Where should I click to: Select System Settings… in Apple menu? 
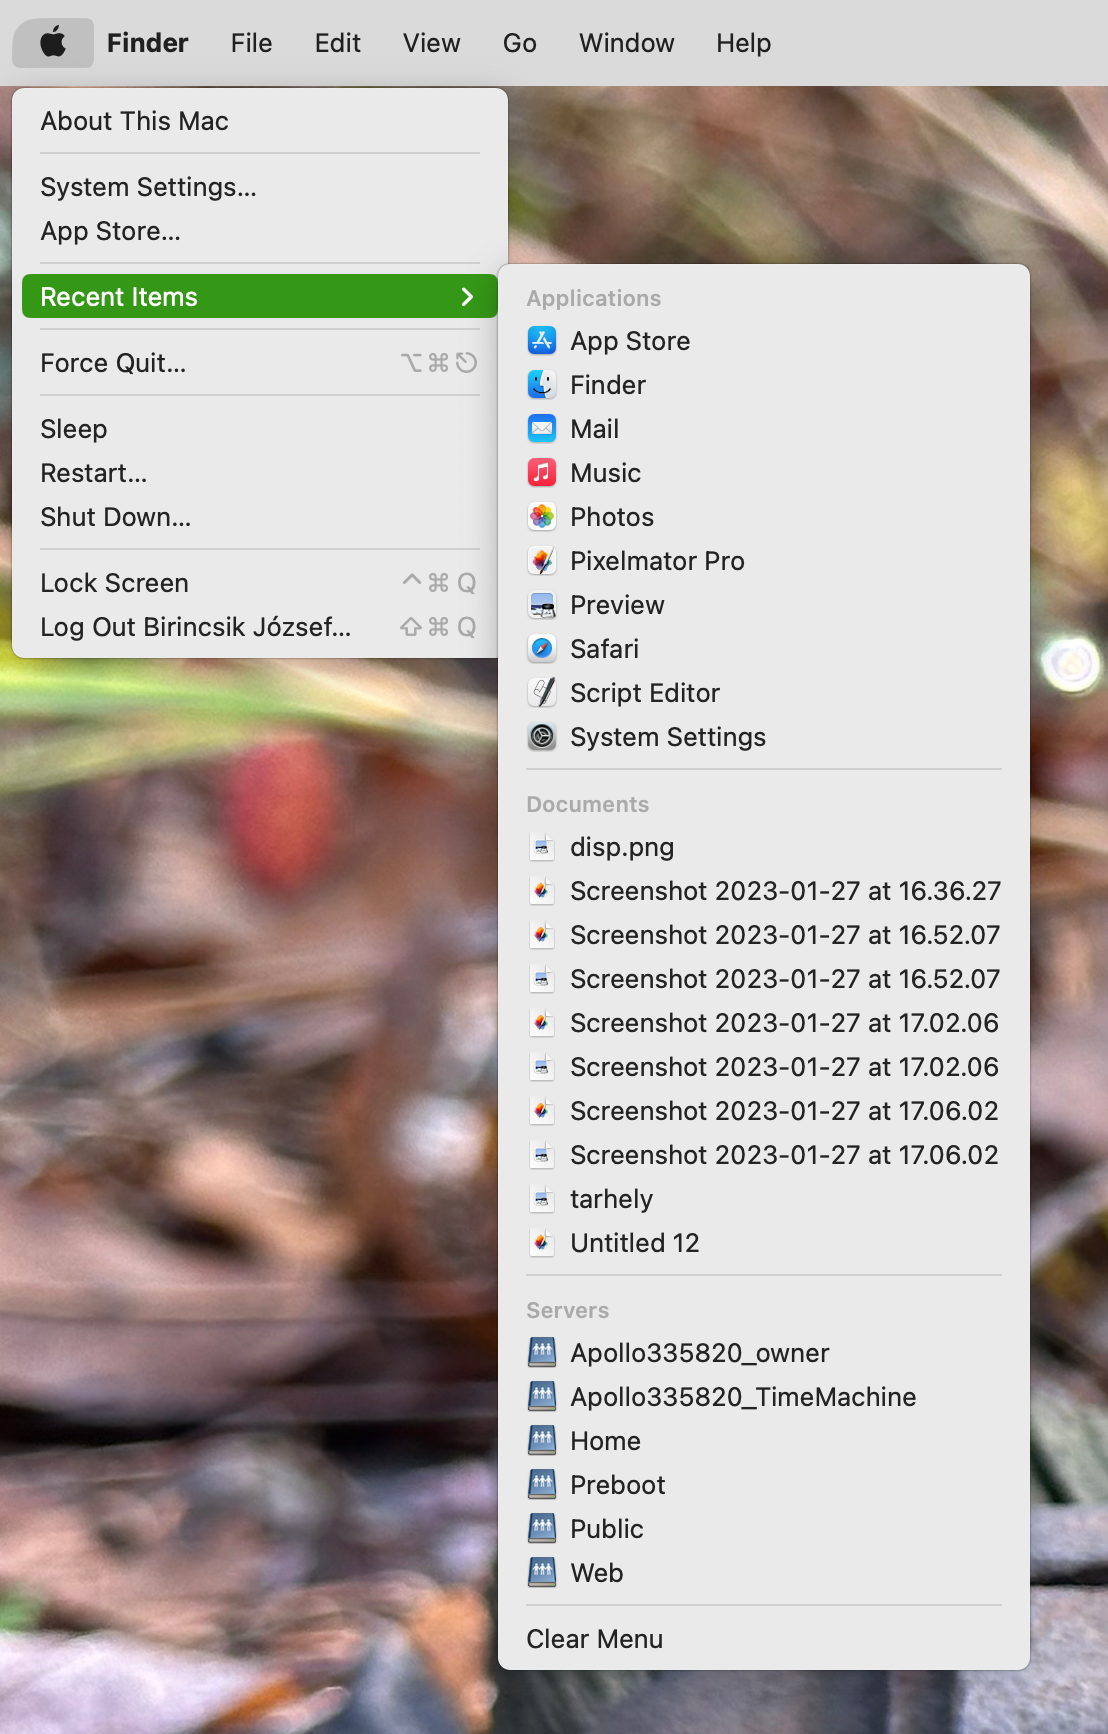coord(260,187)
